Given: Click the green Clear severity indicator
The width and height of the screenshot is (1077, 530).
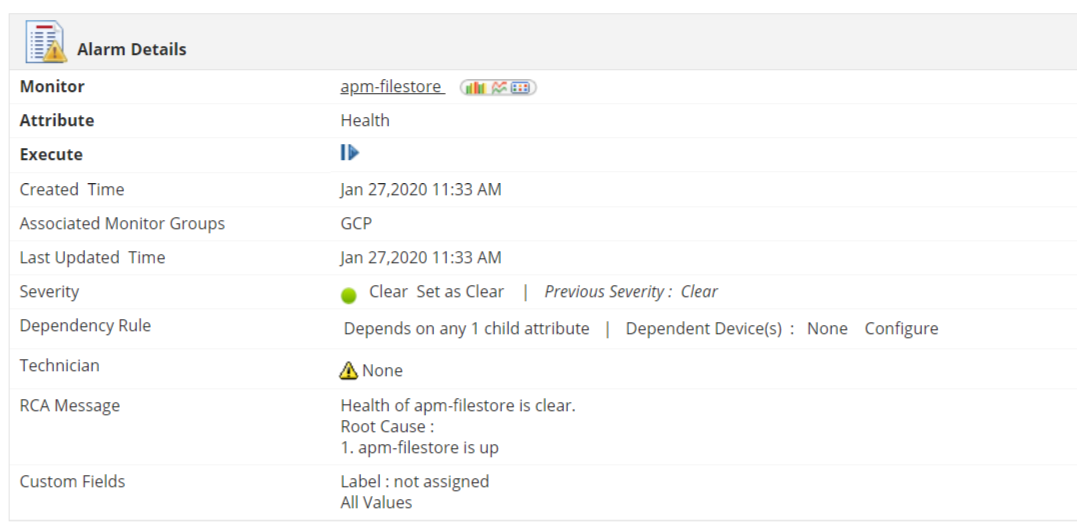Looking at the screenshot, I should tap(348, 295).
